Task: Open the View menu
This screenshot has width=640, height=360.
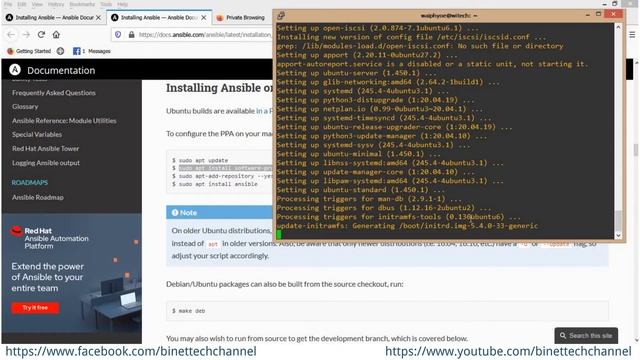Action: pyautogui.click(x=37, y=4)
